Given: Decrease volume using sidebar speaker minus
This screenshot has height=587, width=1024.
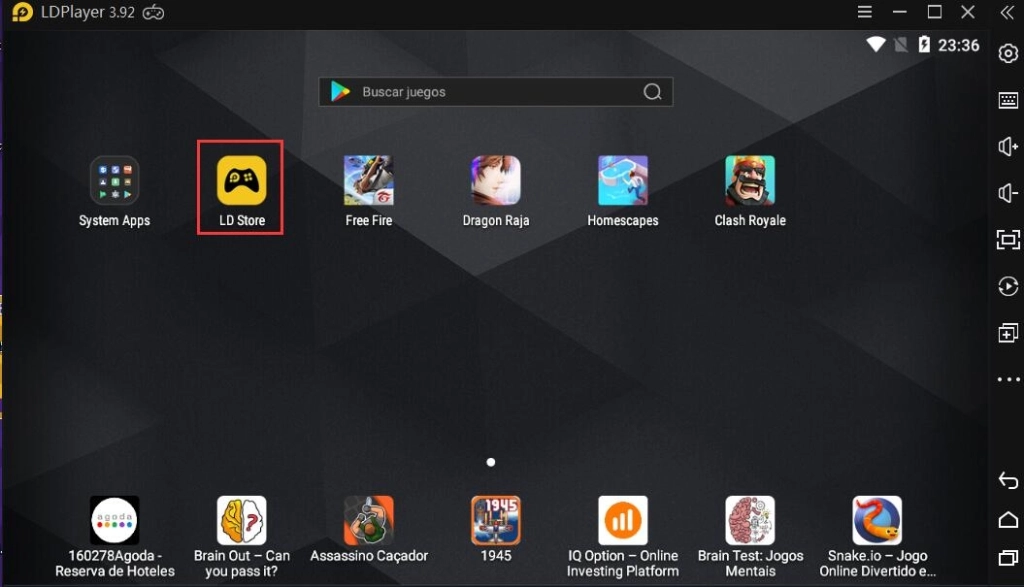Looking at the screenshot, I should 1008,193.
